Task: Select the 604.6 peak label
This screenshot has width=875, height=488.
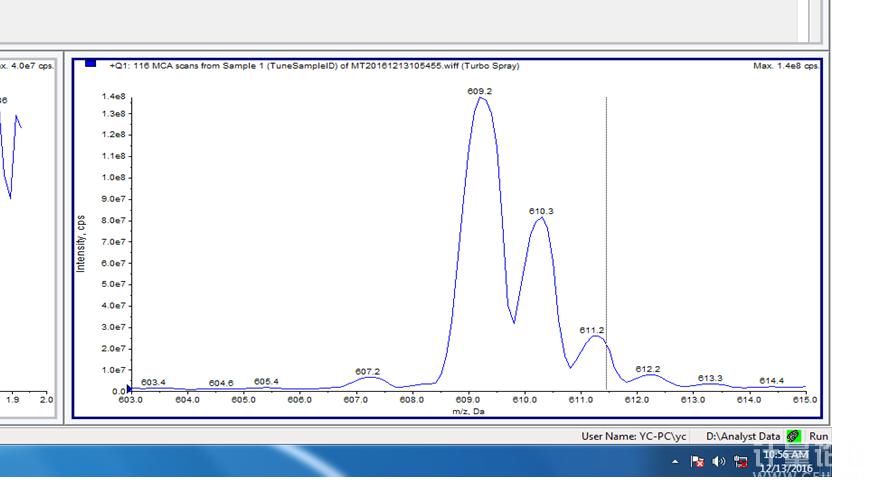Action: pos(221,383)
